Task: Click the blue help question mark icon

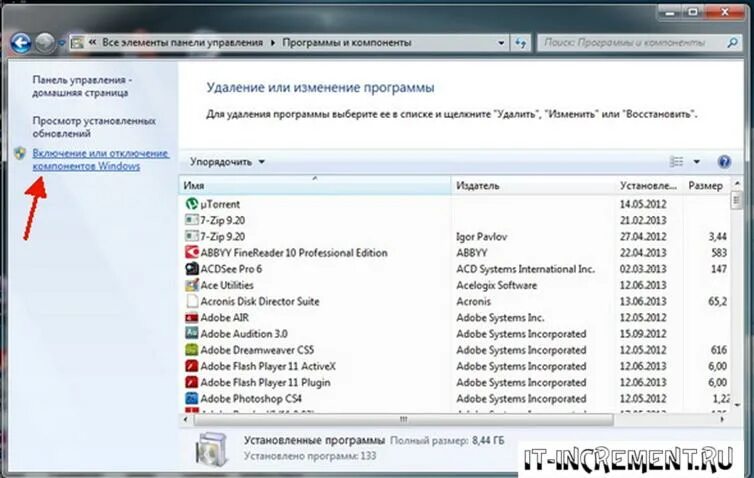Action: [x=724, y=162]
